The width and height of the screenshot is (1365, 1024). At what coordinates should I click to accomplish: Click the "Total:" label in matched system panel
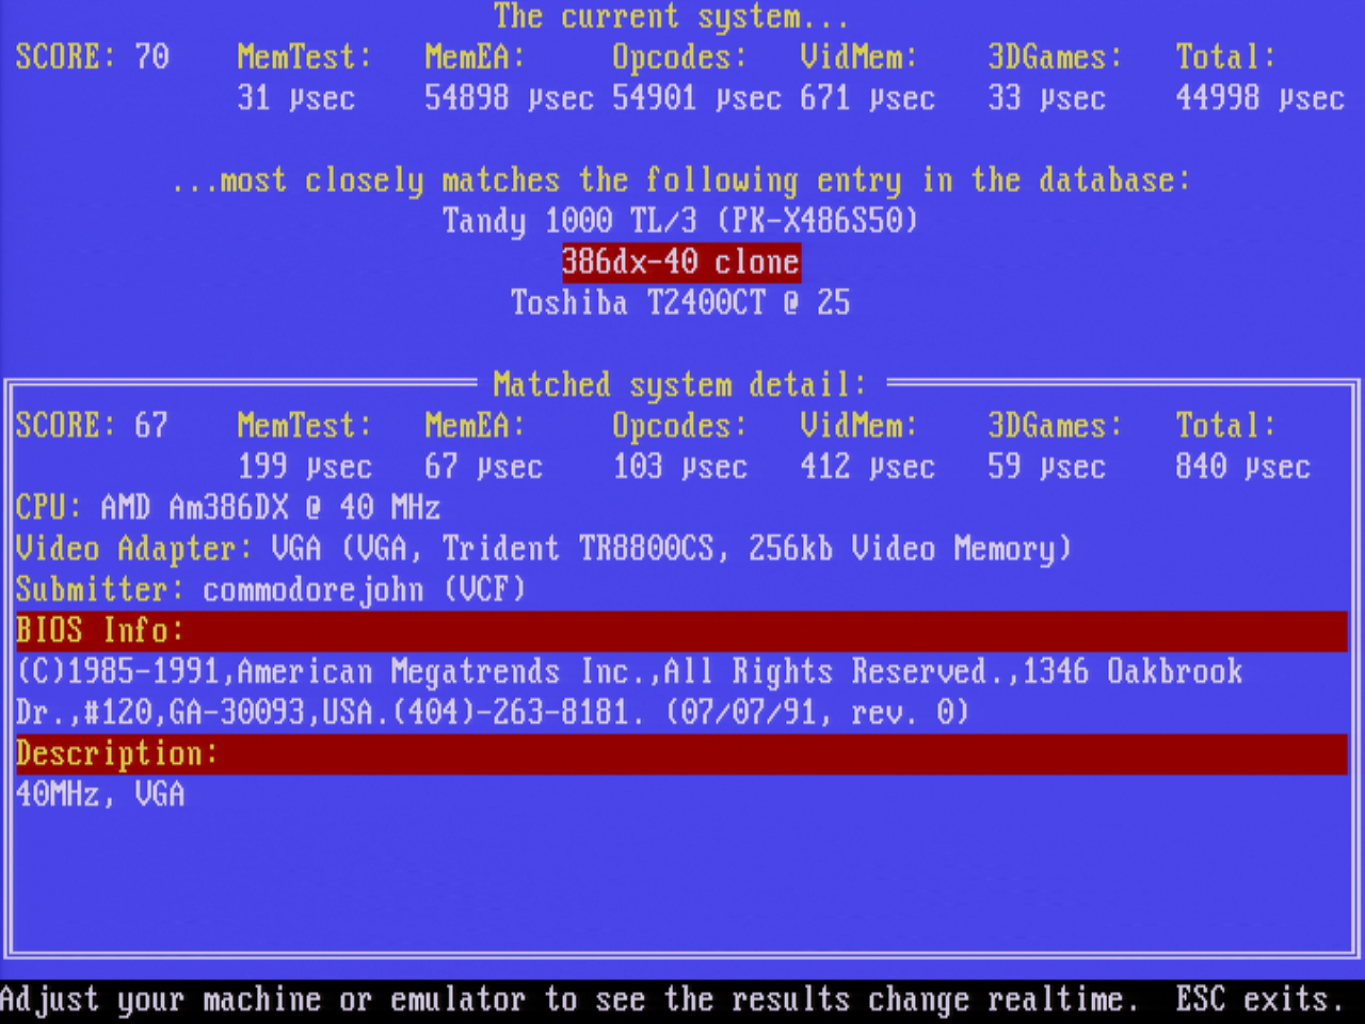(x=1226, y=426)
